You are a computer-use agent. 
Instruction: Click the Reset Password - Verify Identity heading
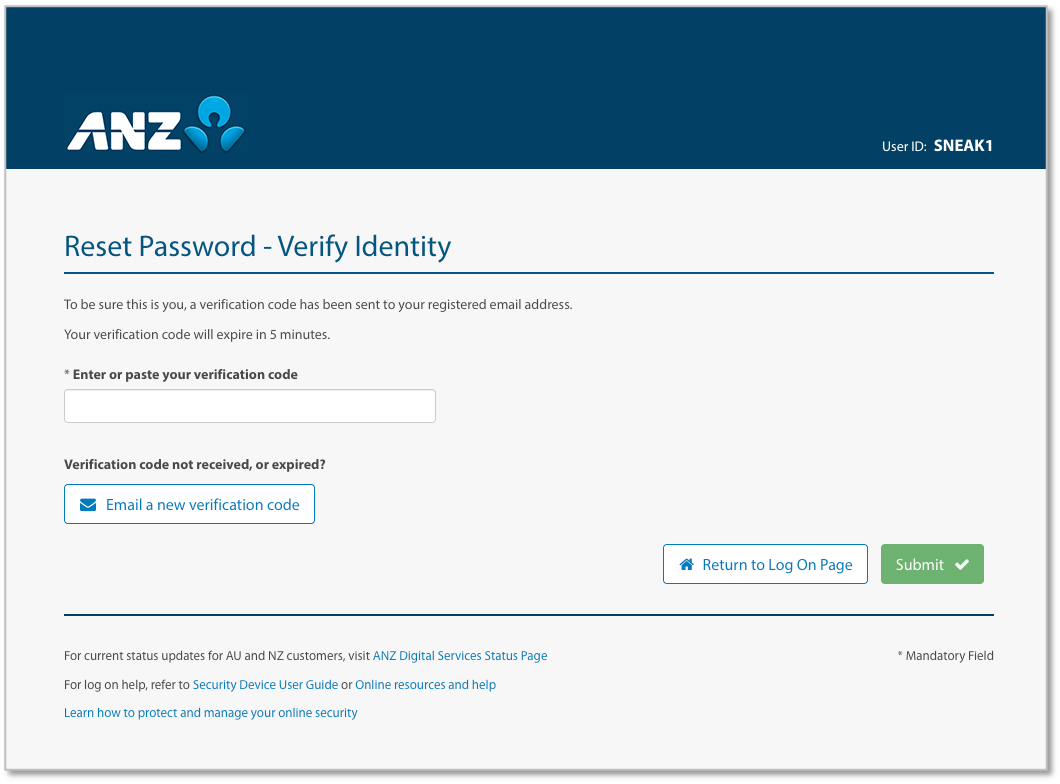pos(257,246)
